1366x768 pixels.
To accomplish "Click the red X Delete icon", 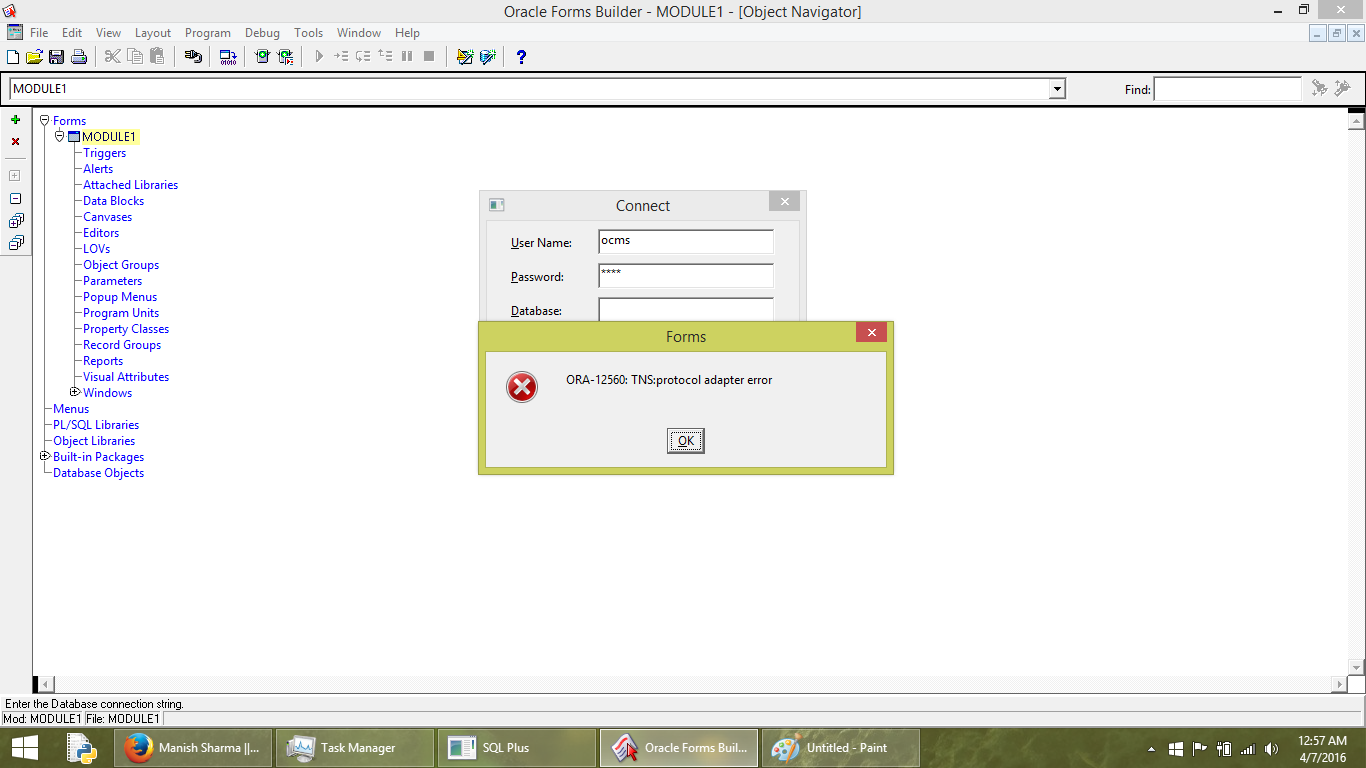I will pyautogui.click(x=15, y=142).
